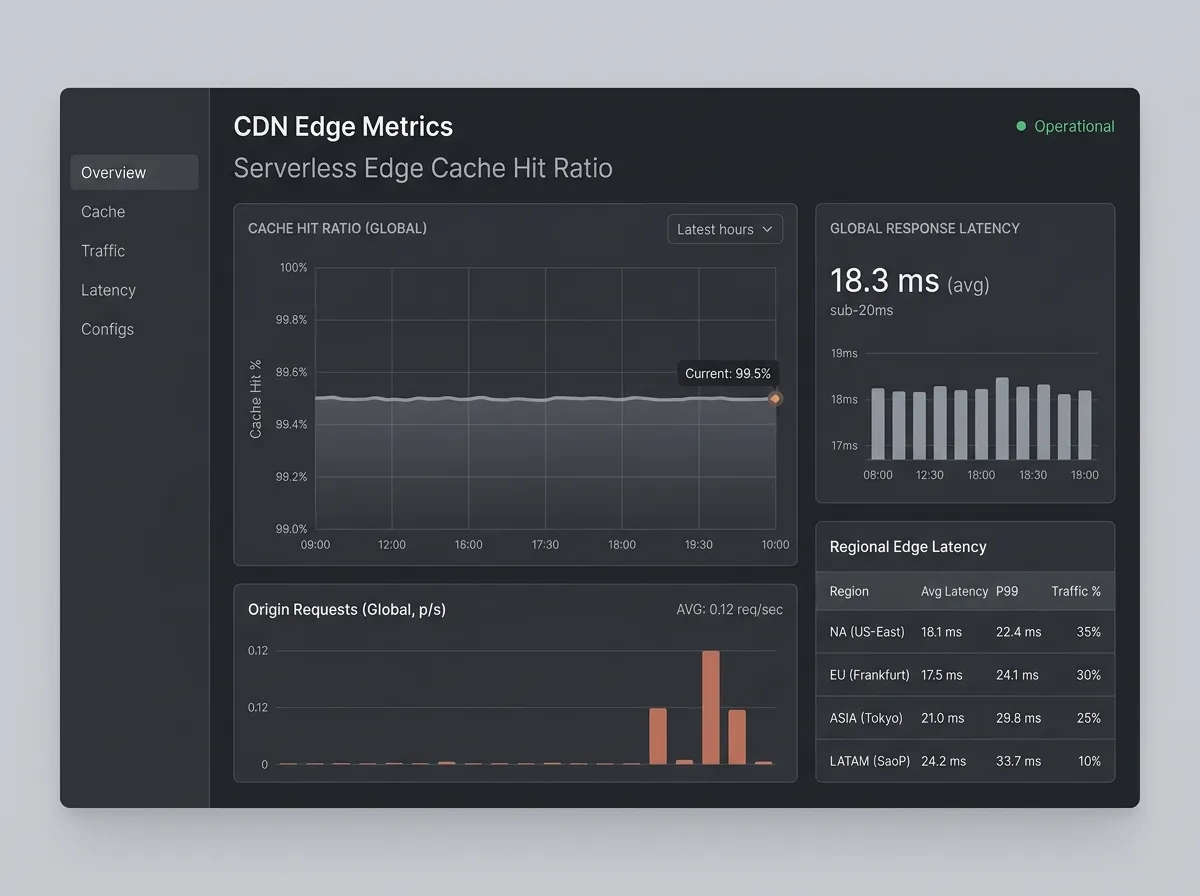The image size is (1200, 896).
Task: Click the Cache Hit % axis title
Action: coord(255,399)
